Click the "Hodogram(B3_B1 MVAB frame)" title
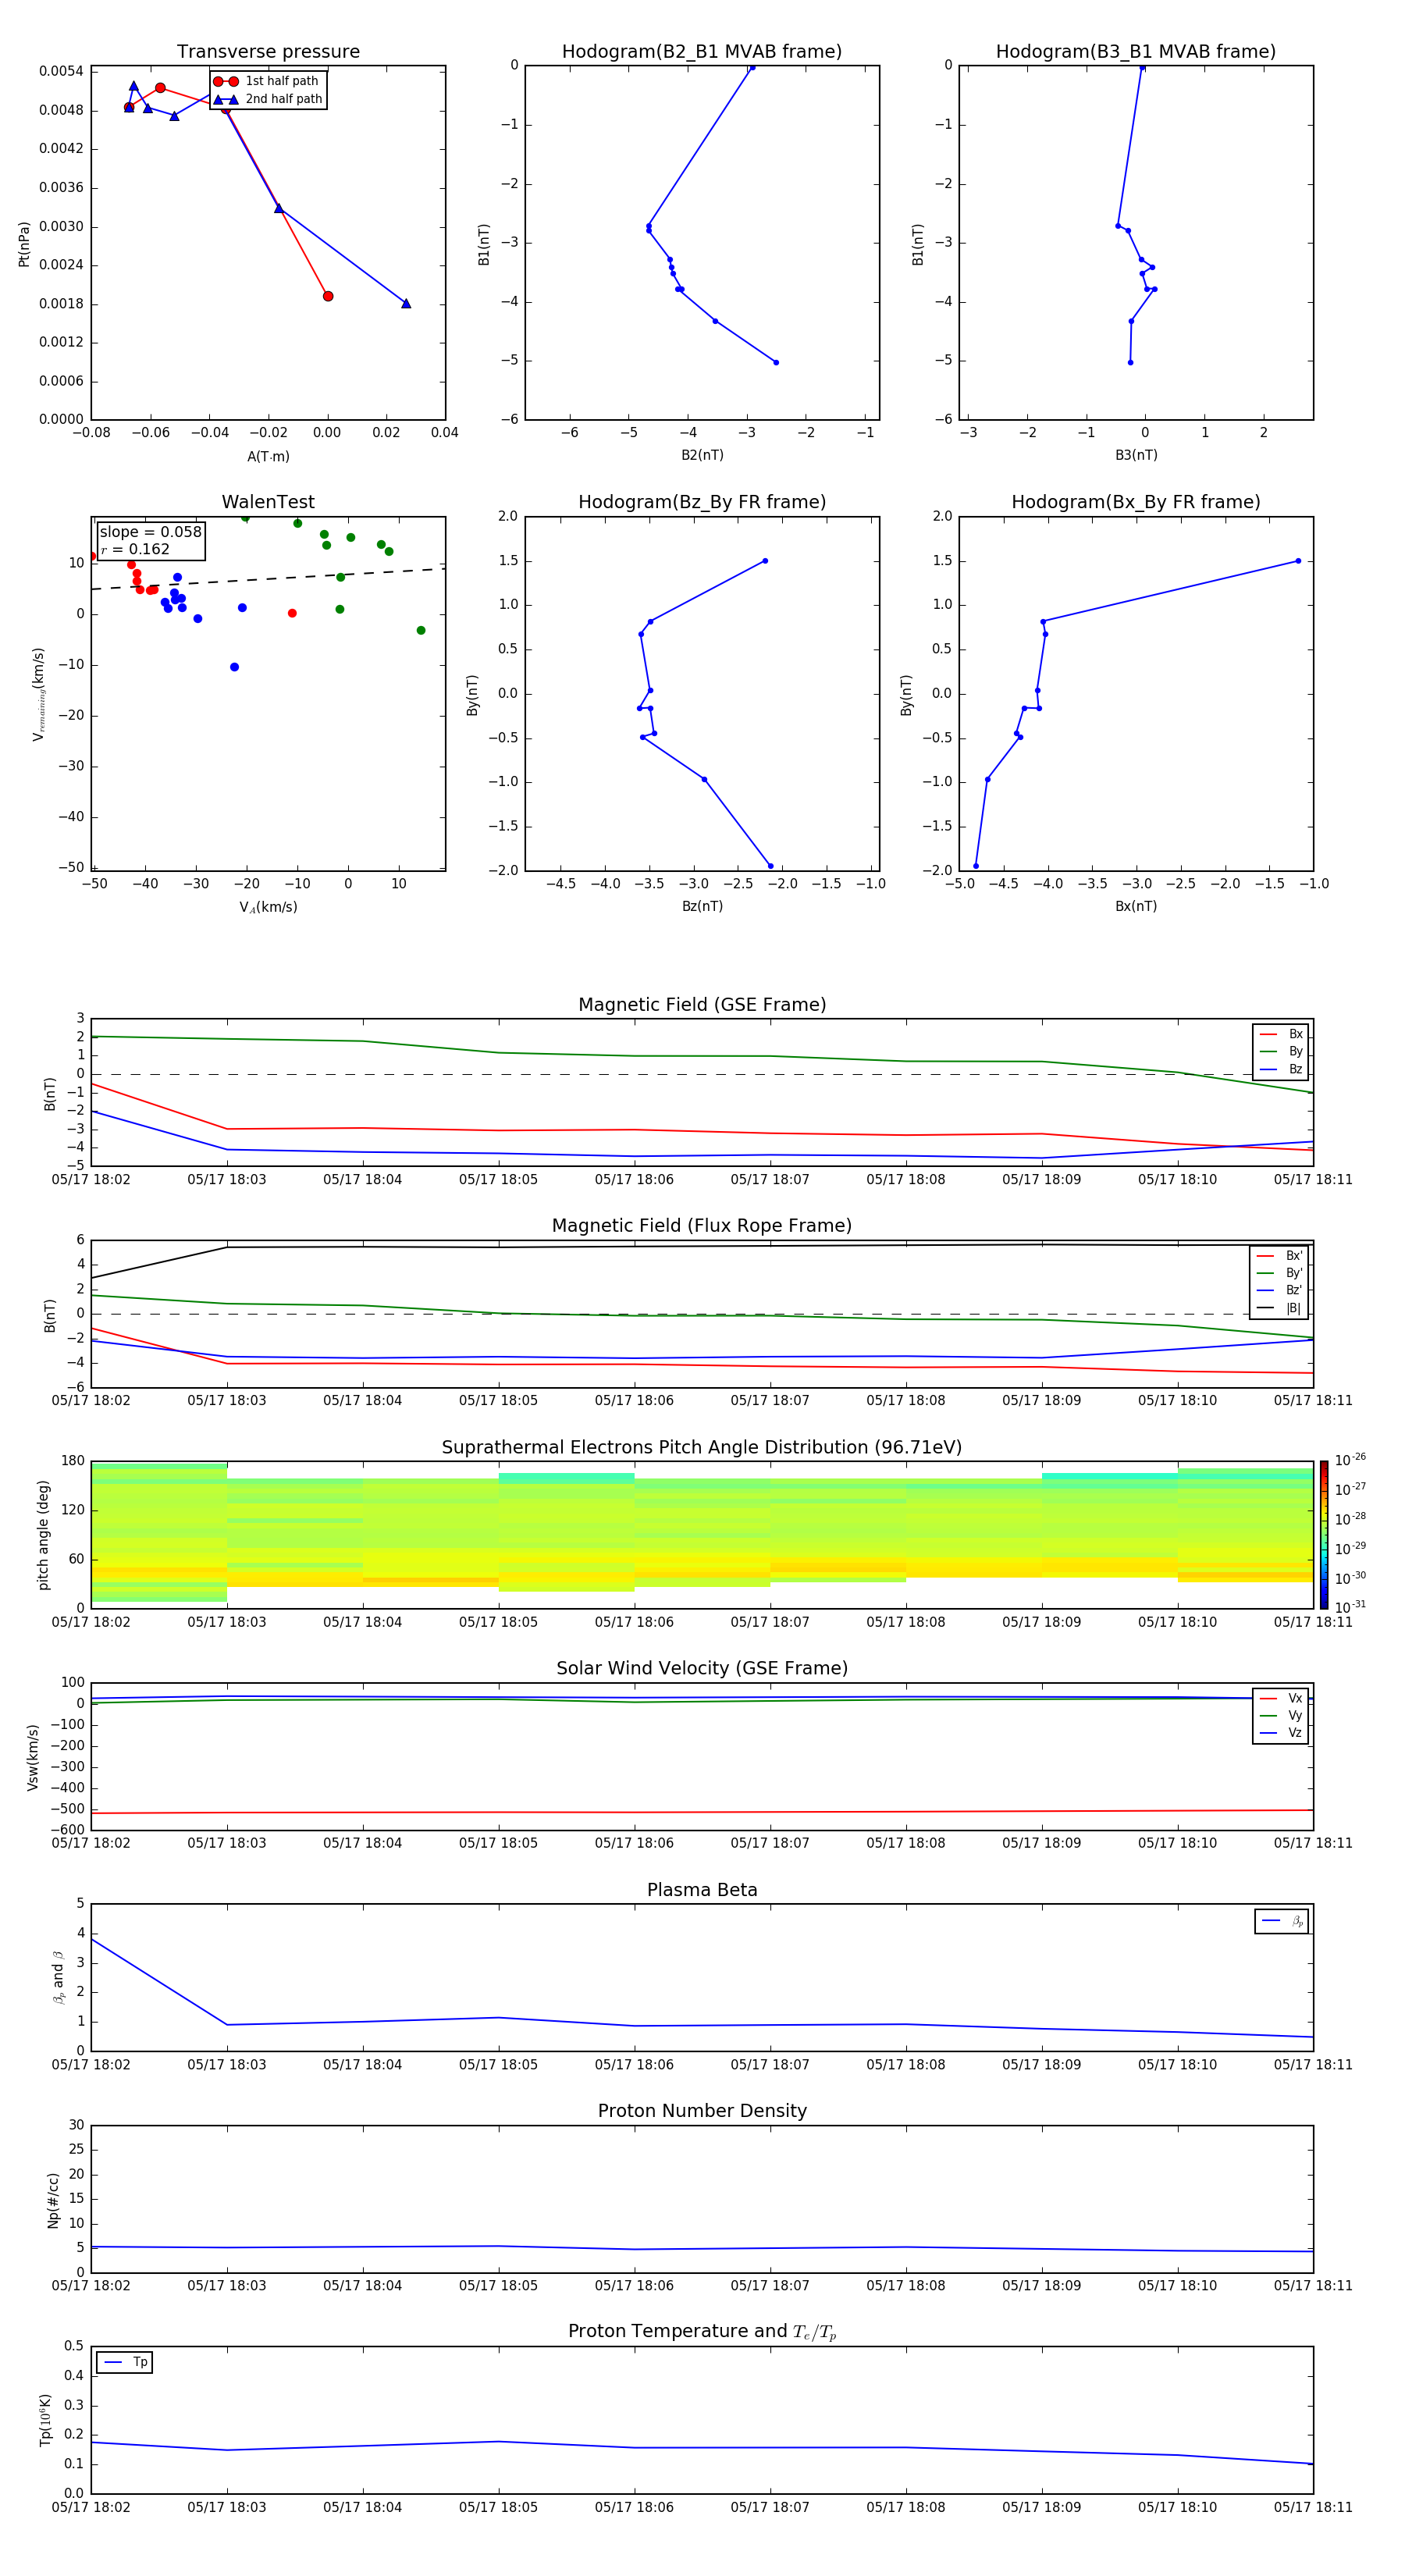 [1136, 52]
